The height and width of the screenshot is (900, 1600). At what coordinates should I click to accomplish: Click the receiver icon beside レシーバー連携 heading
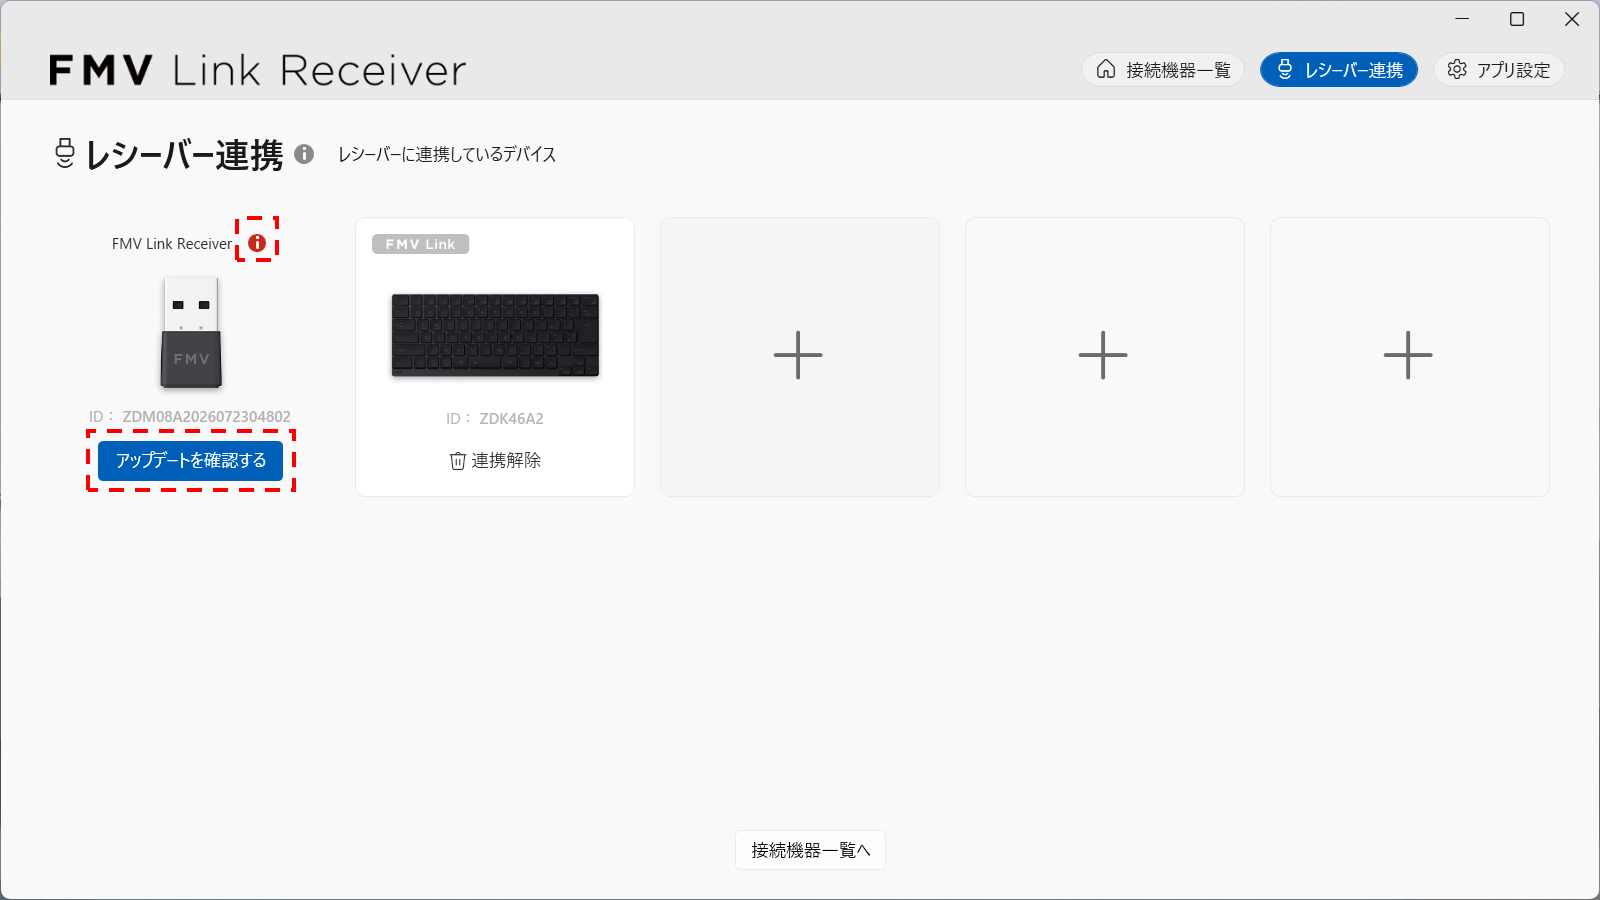(x=65, y=153)
